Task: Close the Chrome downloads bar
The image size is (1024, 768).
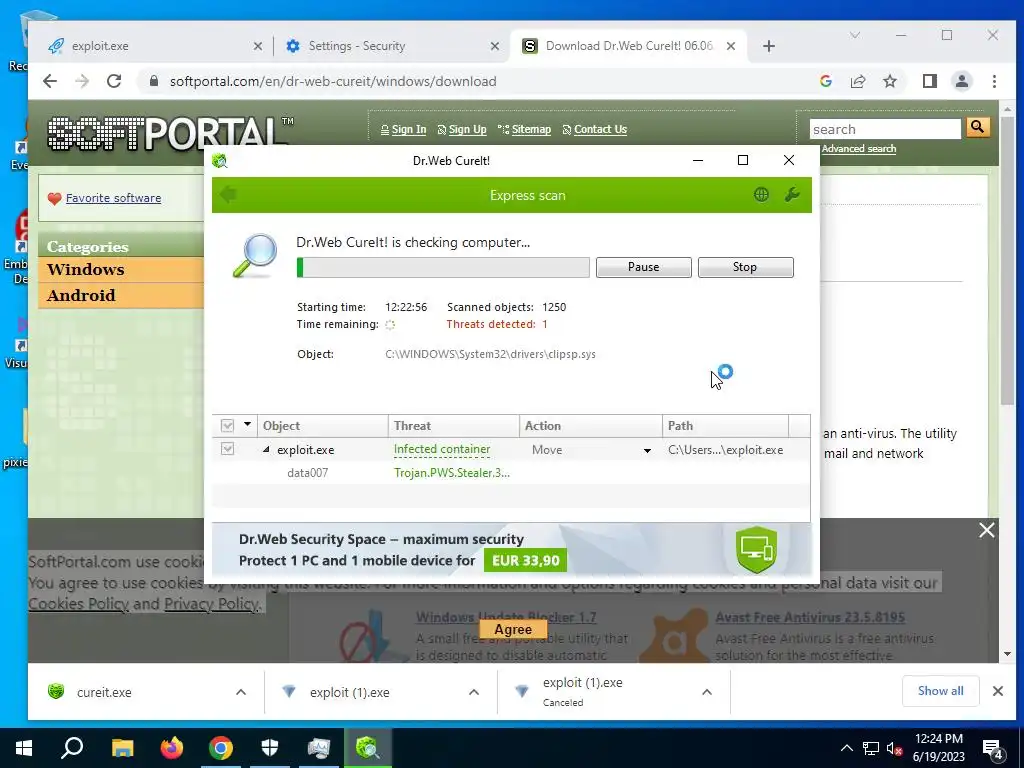Action: pyautogui.click(x=997, y=691)
